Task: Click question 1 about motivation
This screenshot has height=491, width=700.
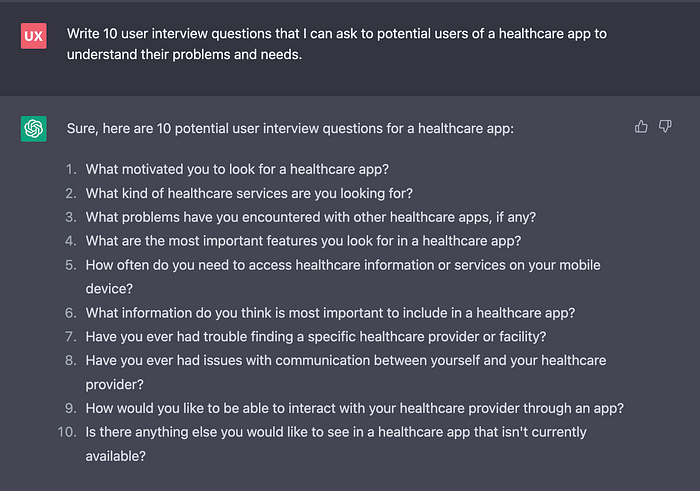Action: click(237, 169)
